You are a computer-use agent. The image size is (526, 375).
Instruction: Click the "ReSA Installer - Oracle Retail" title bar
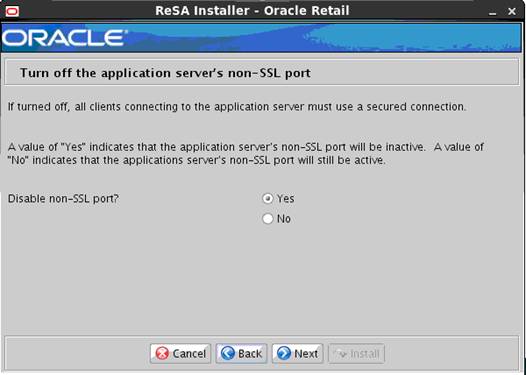click(252, 11)
